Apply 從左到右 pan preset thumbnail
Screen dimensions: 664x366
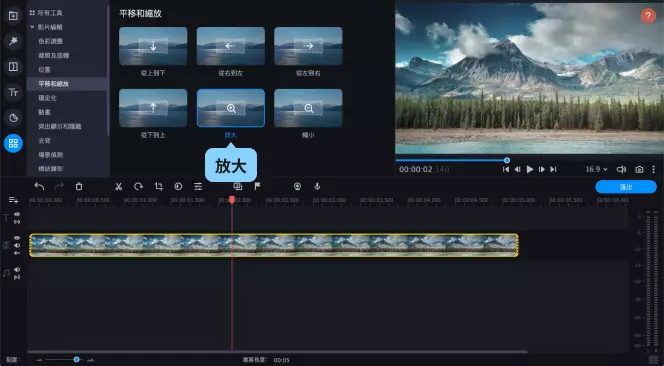click(x=308, y=46)
